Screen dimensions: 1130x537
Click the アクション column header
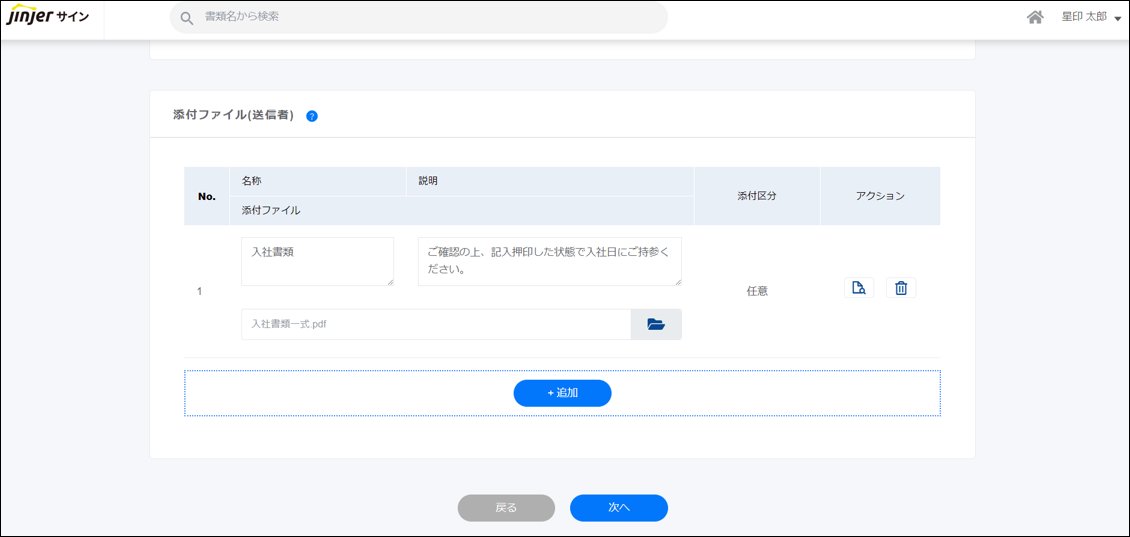(x=880, y=196)
